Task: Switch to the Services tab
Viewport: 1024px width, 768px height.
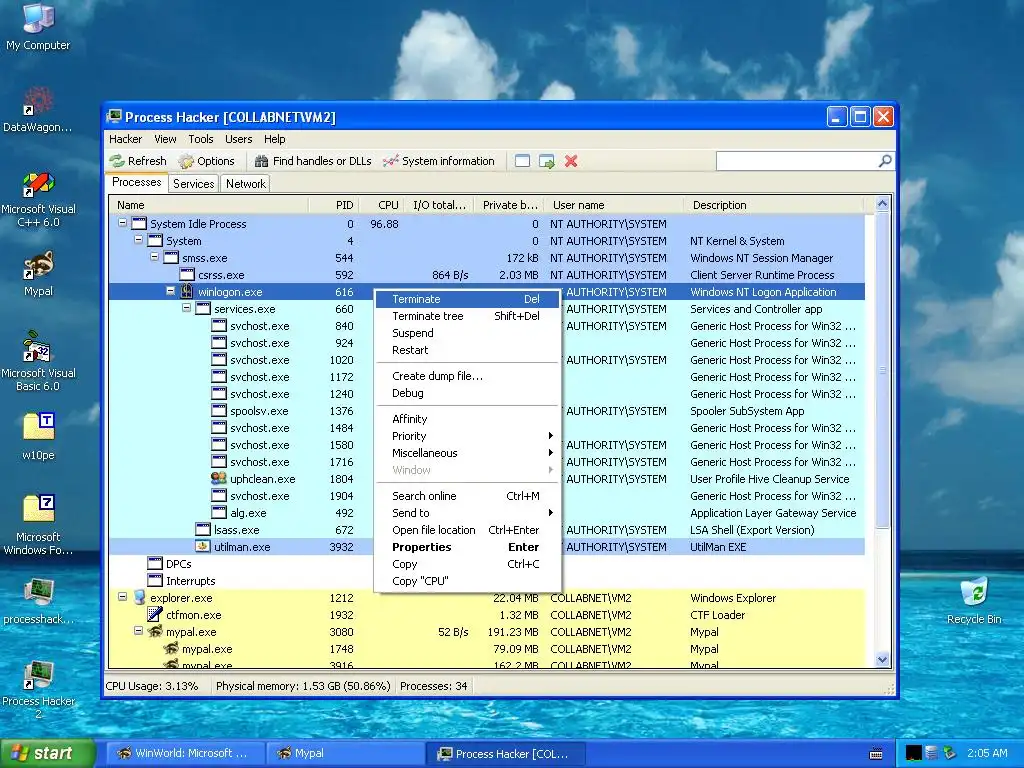Action: tap(193, 184)
